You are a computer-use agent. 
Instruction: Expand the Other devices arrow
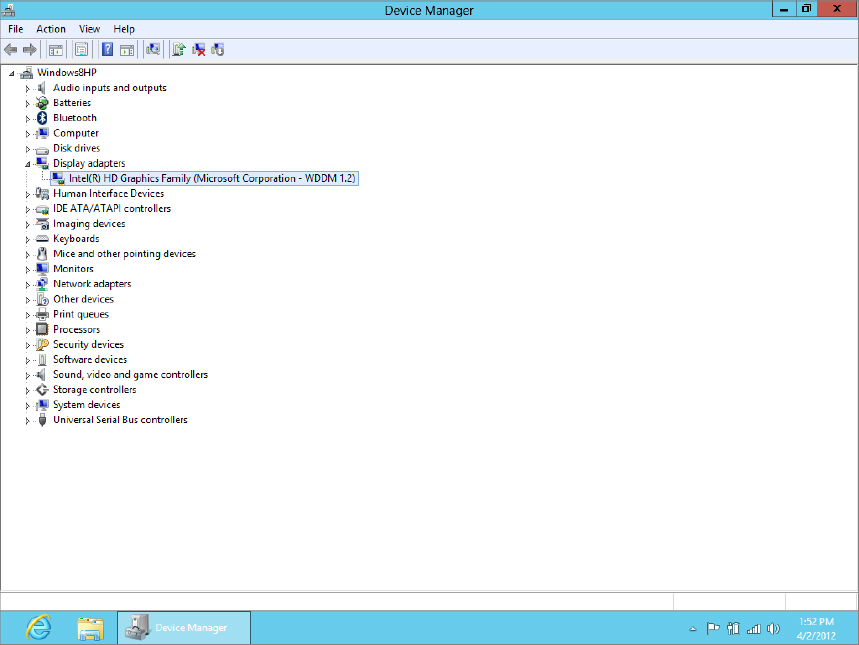27,300
